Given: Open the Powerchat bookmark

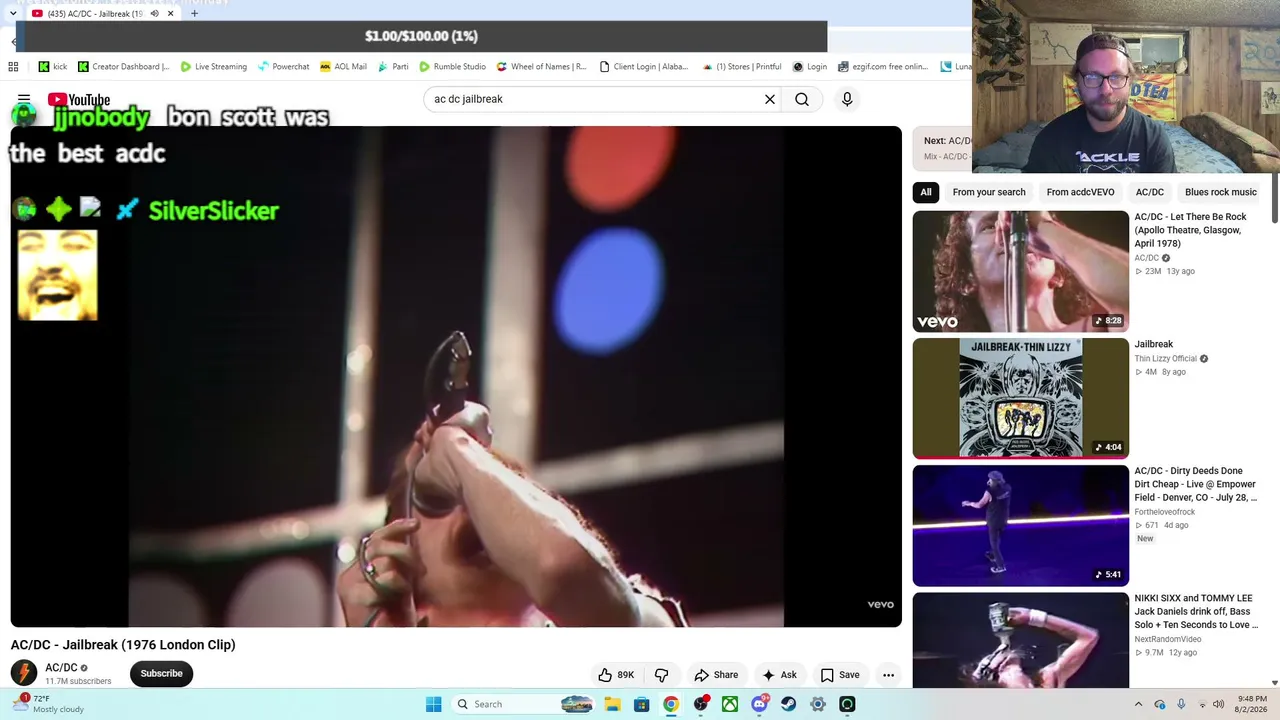Looking at the screenshot, I should point(284,67).
